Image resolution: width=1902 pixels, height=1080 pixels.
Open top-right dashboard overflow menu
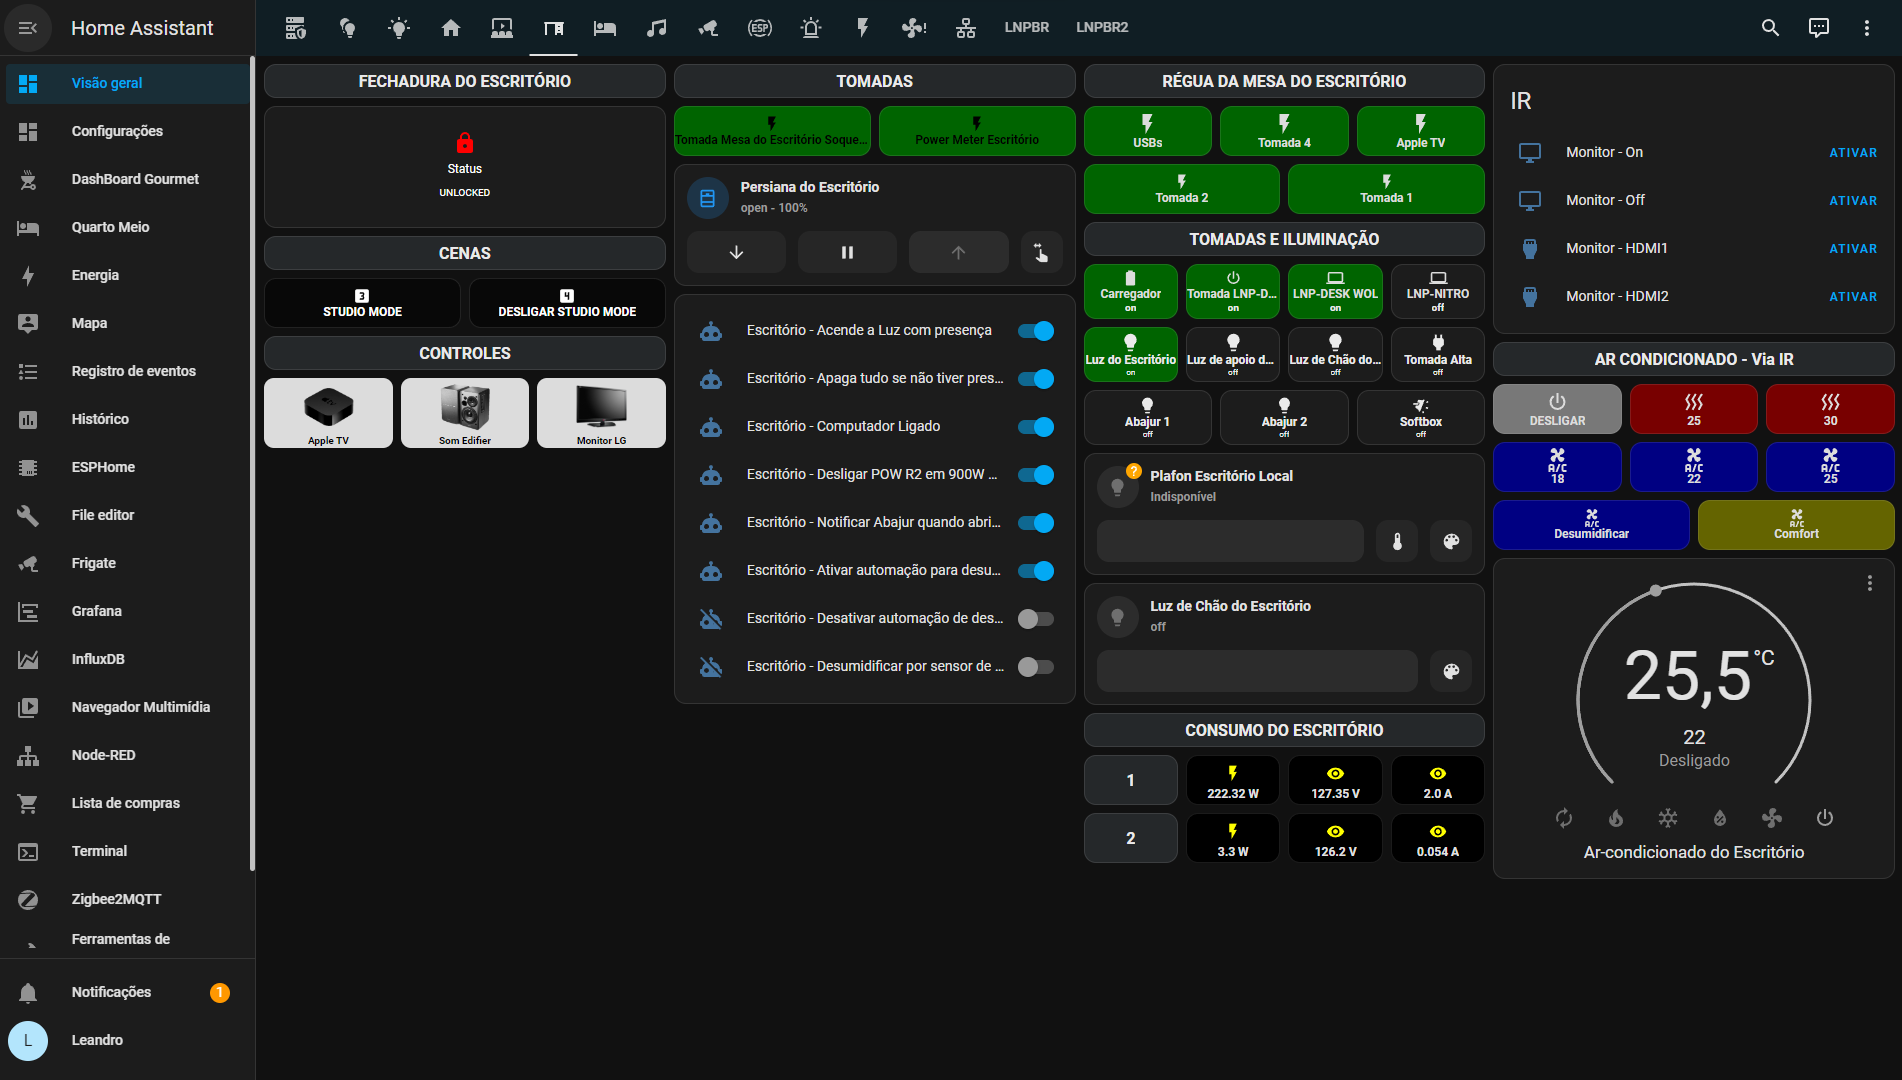coord(1866,28)
